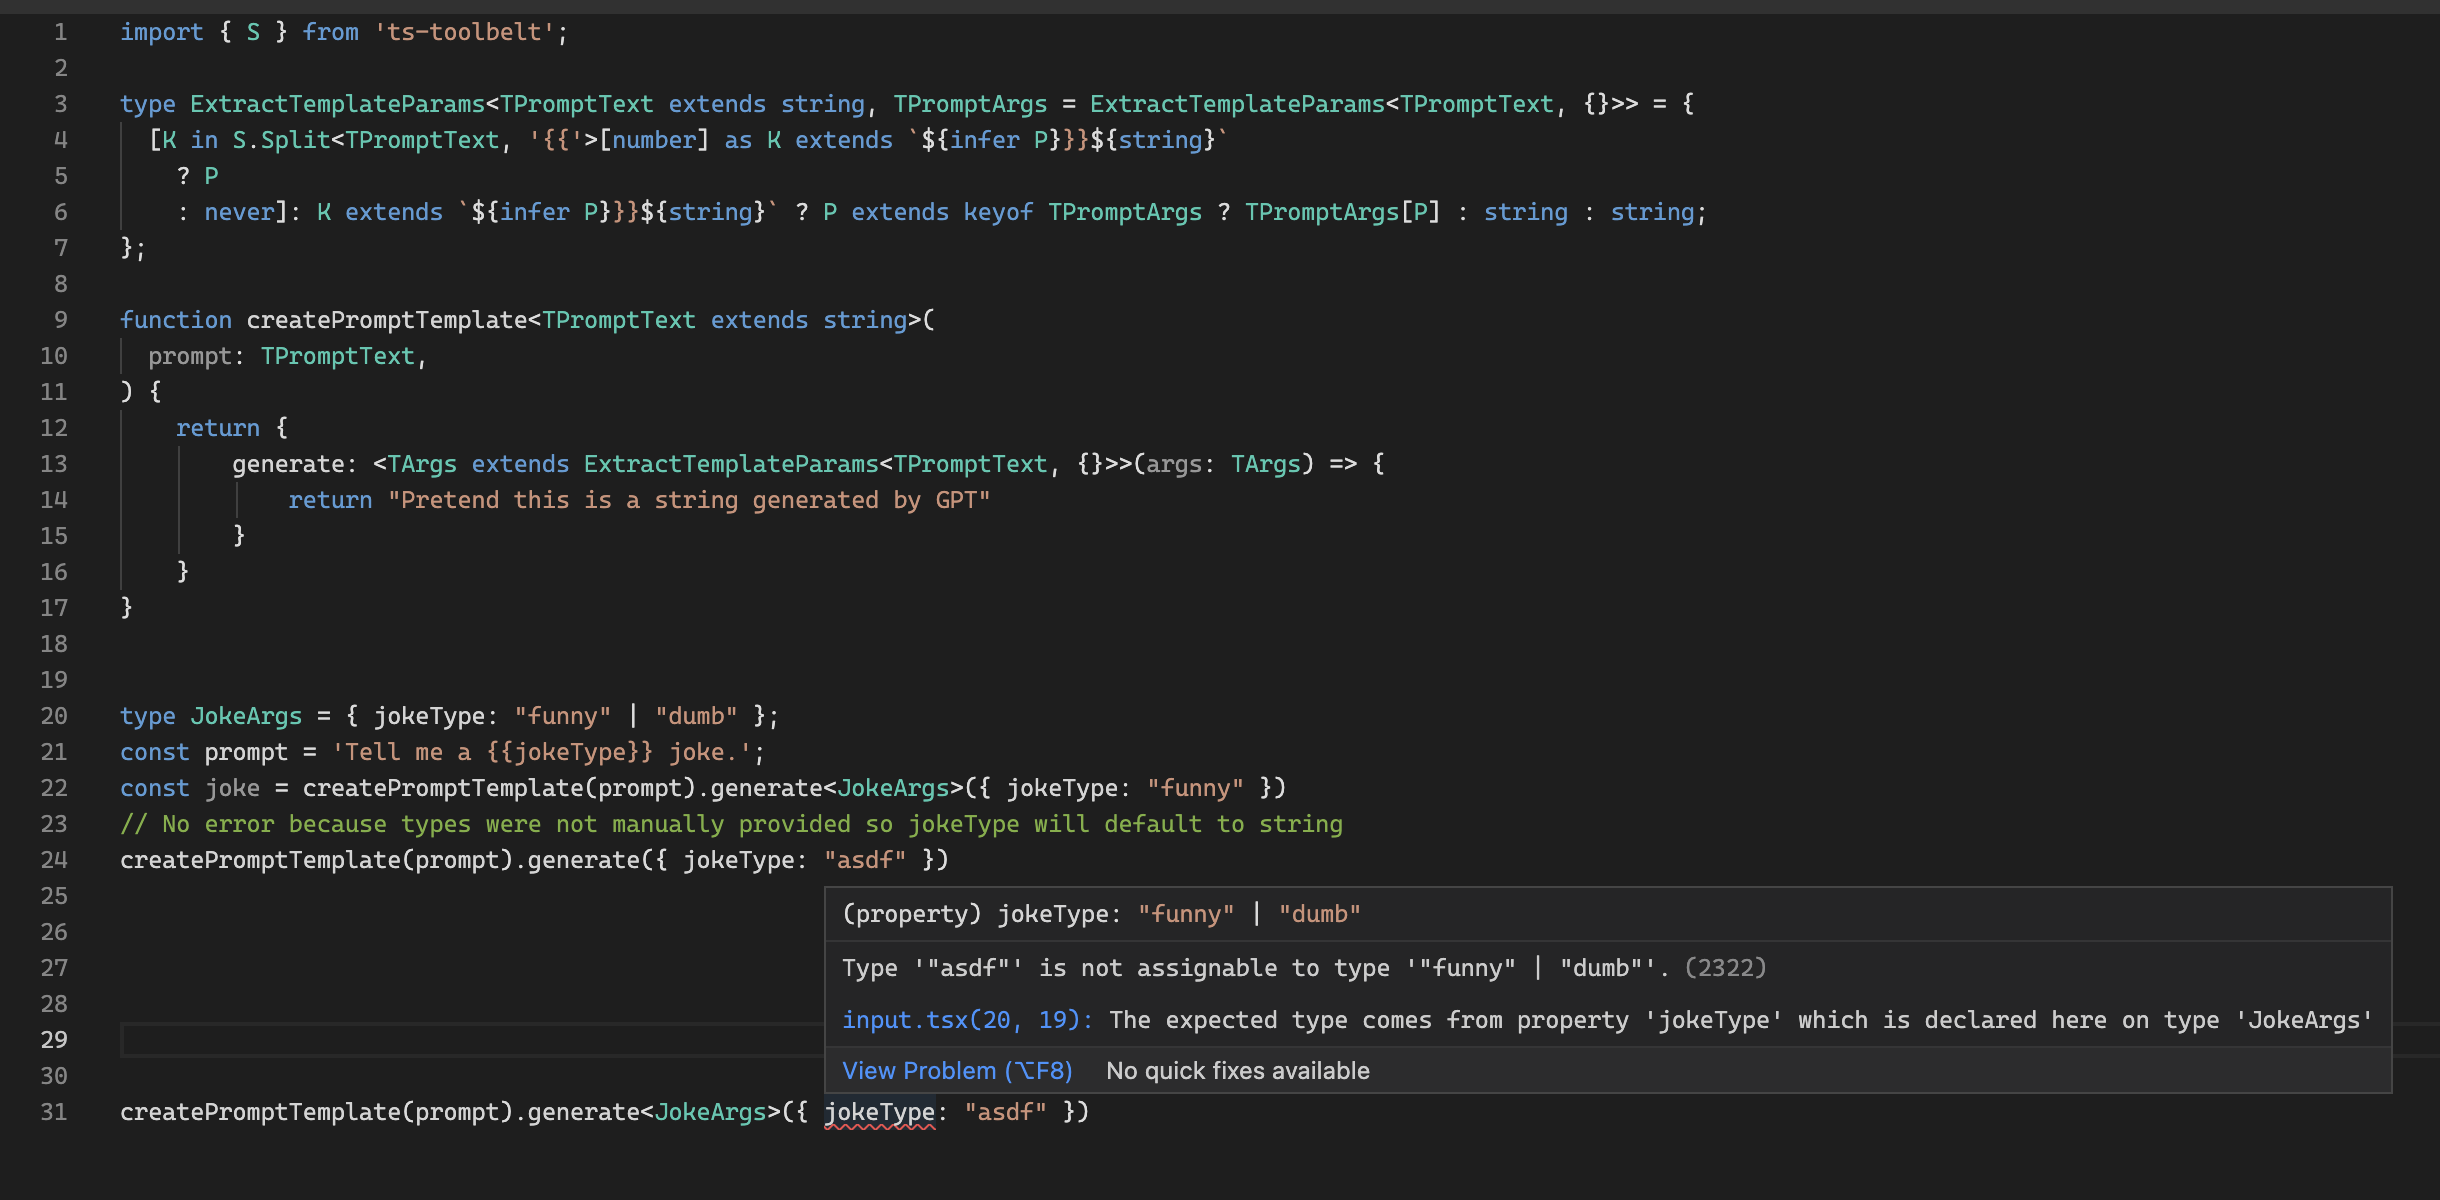The image size is (2440, 1200).
Task: Click the joke constant on line 22
Action: click(x=232, y=788)
